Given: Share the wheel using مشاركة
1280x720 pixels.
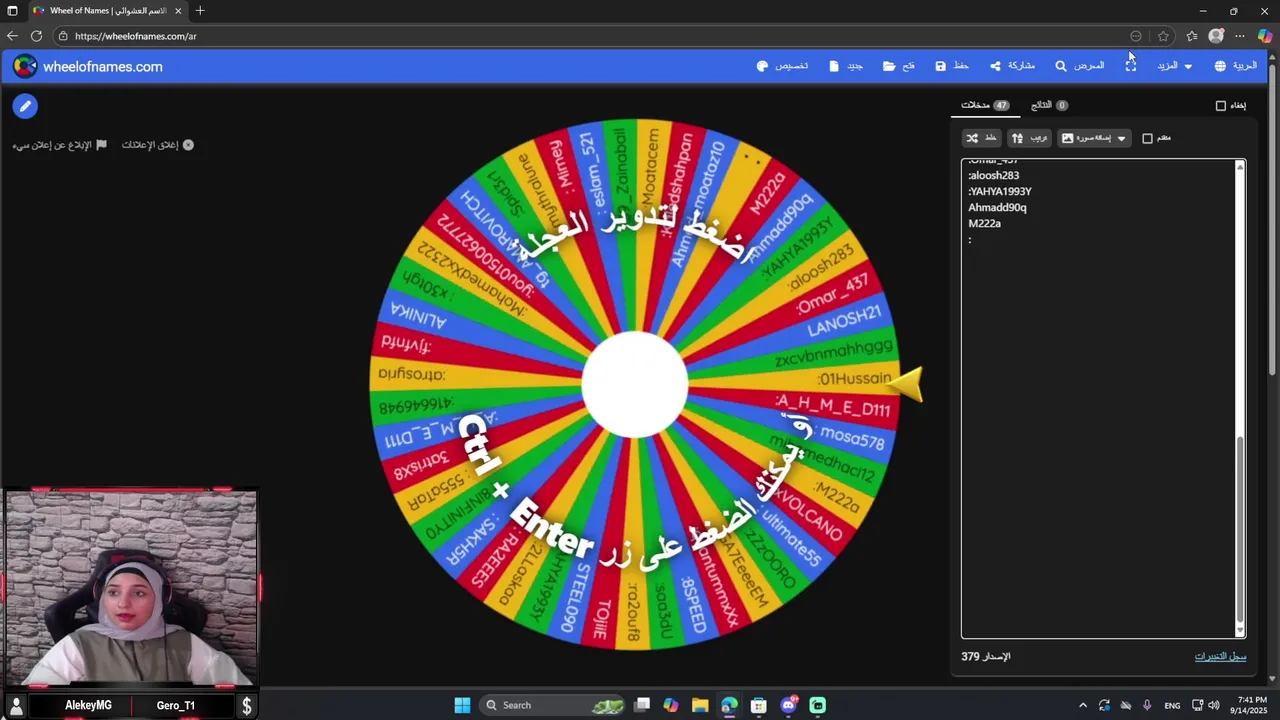Looking at the screenshot, I should pos(1012,66).
